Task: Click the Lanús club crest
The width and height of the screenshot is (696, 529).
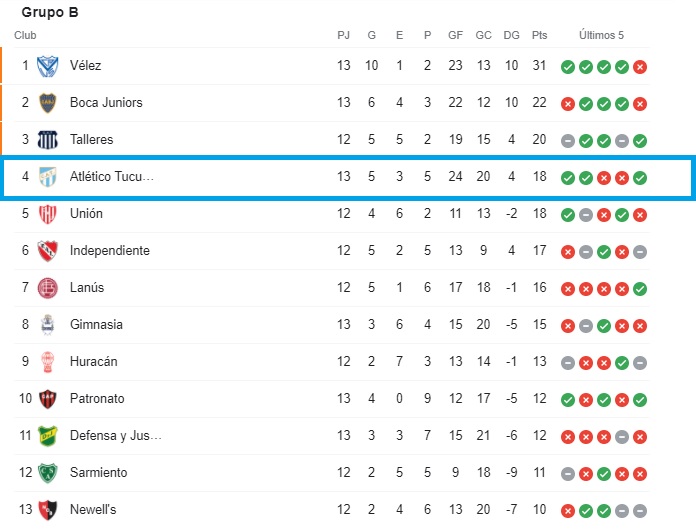Action: tap(47, 288)
